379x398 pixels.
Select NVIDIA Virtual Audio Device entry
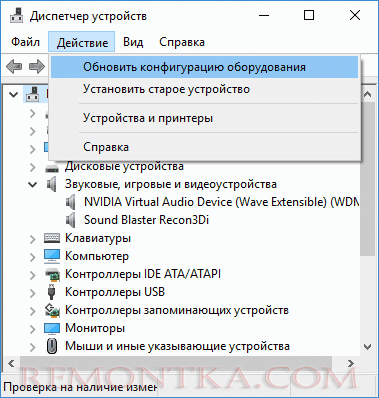pos(221,202)
